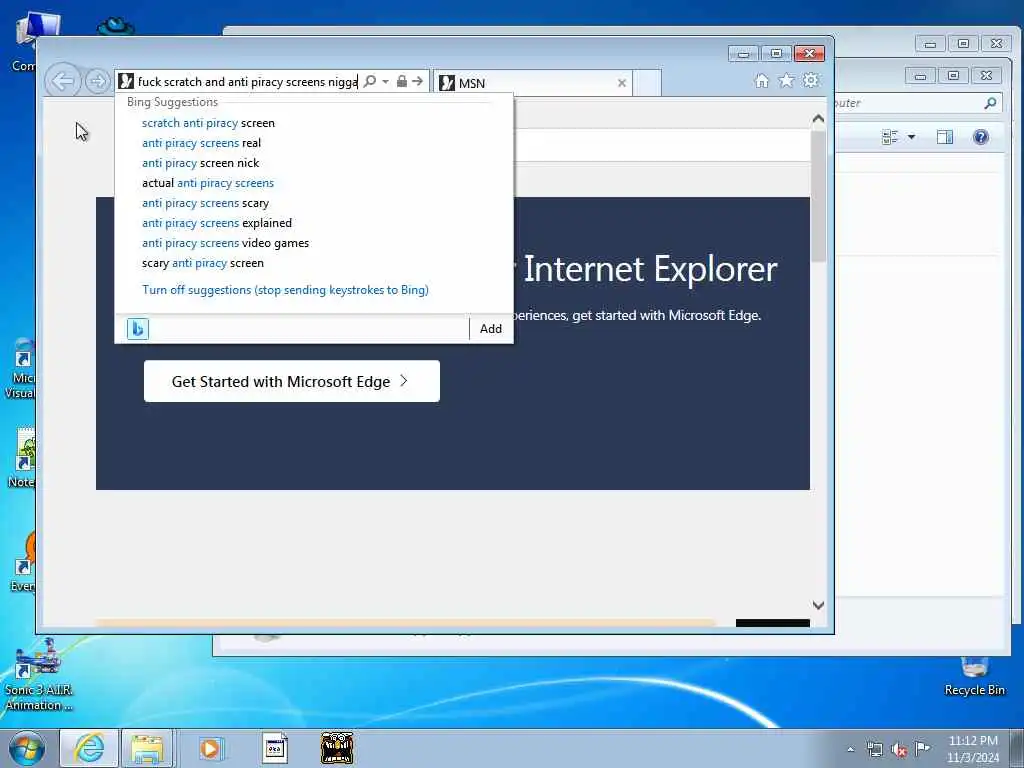Screen dimensions: 1024x768
Task: Click the page scrollbar up arrow
Action: 818,119
